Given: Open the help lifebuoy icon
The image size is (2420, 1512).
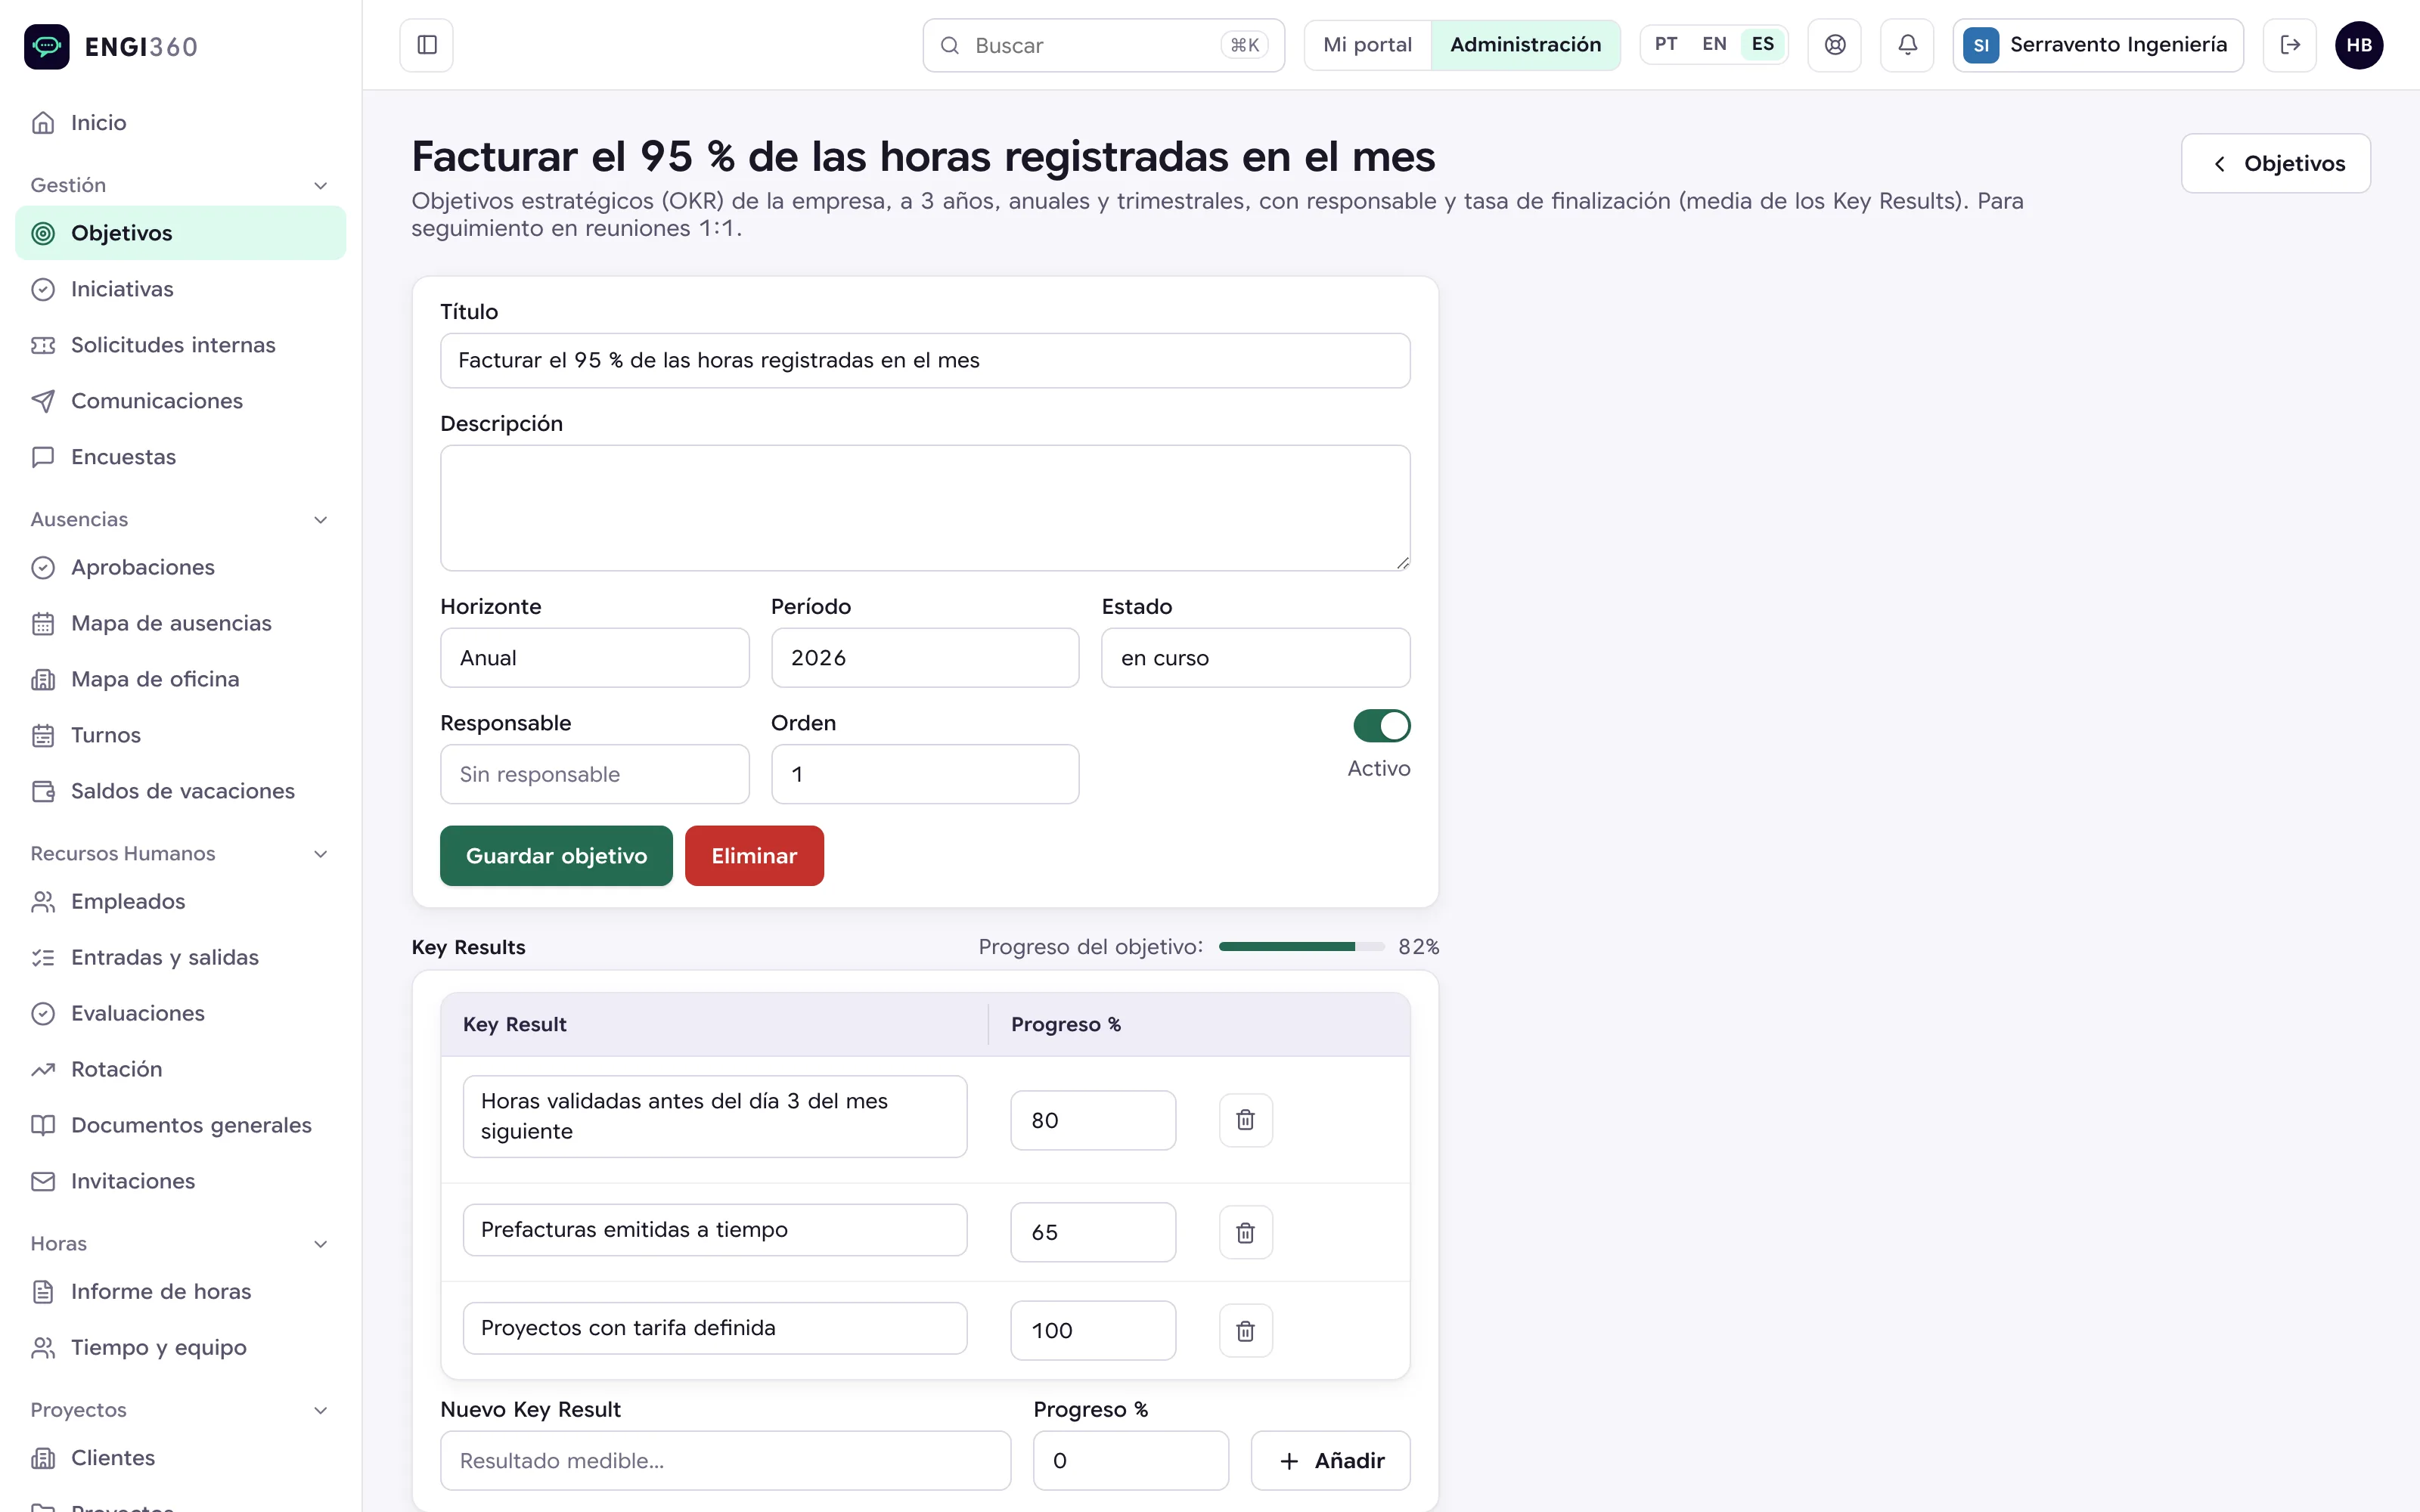Looking at the screenshot, I should (x=1835, y=45).
